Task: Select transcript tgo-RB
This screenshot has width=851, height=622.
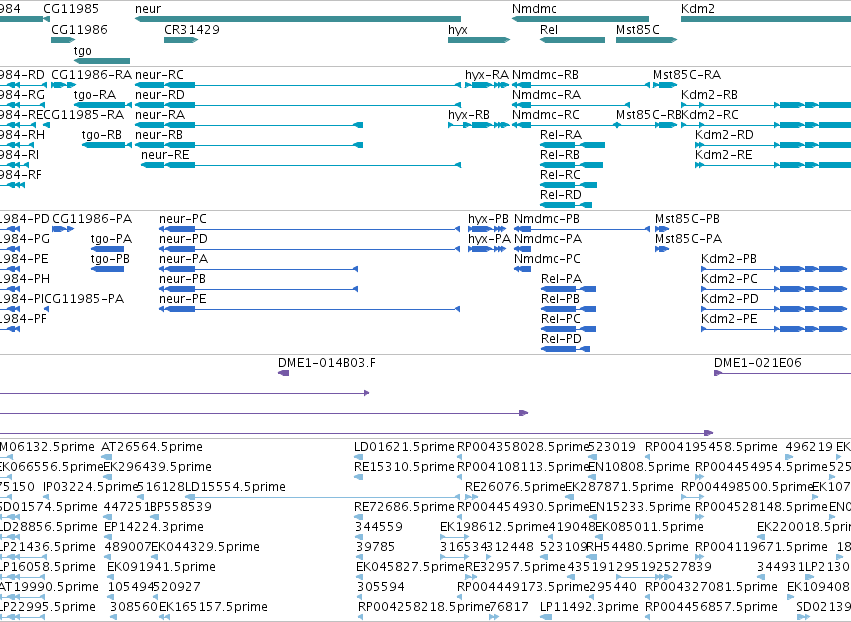Action: (101, 135)
